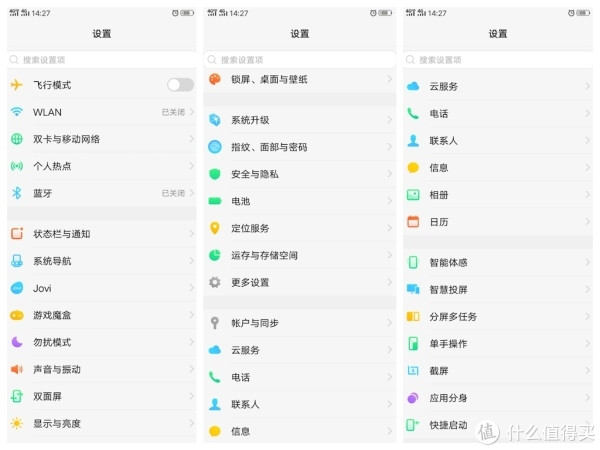Tap the 电池 battery icon
The image size is (600, 450).
[214, 201]
